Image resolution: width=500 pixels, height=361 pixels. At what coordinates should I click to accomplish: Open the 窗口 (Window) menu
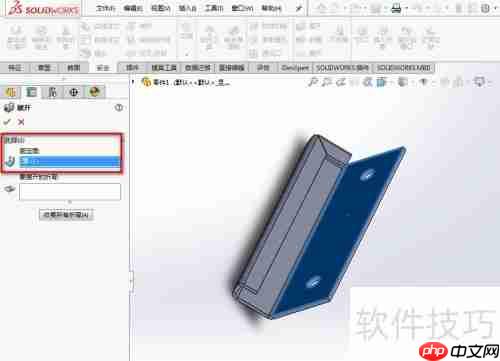[x=242, y=8]
